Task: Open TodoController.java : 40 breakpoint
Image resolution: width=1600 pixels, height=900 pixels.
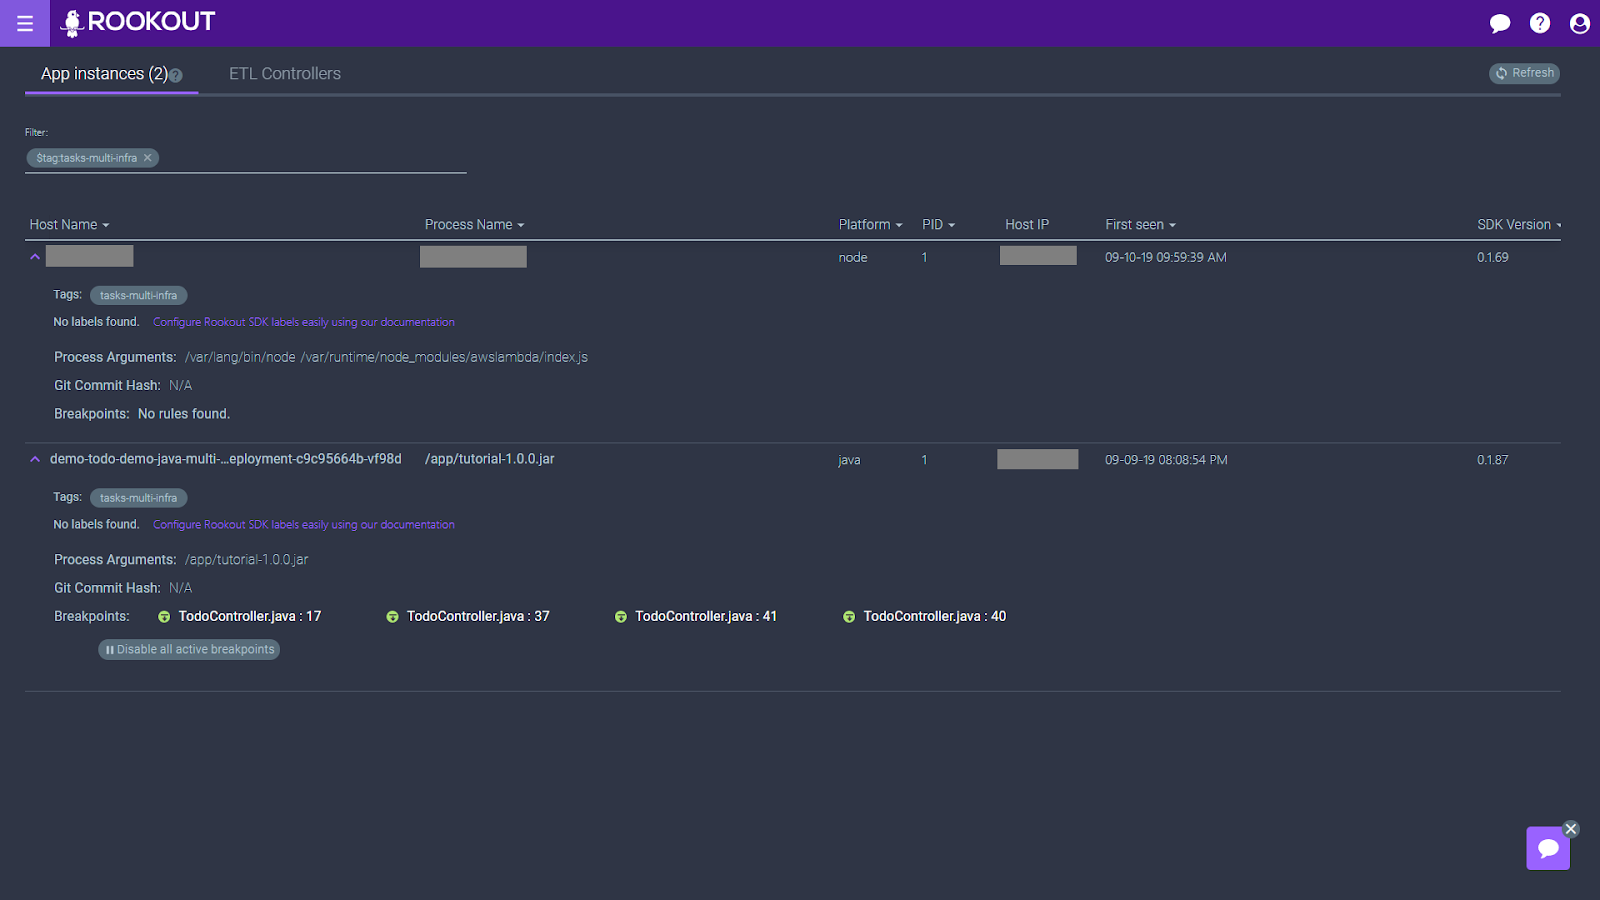Action: (935, 616)
